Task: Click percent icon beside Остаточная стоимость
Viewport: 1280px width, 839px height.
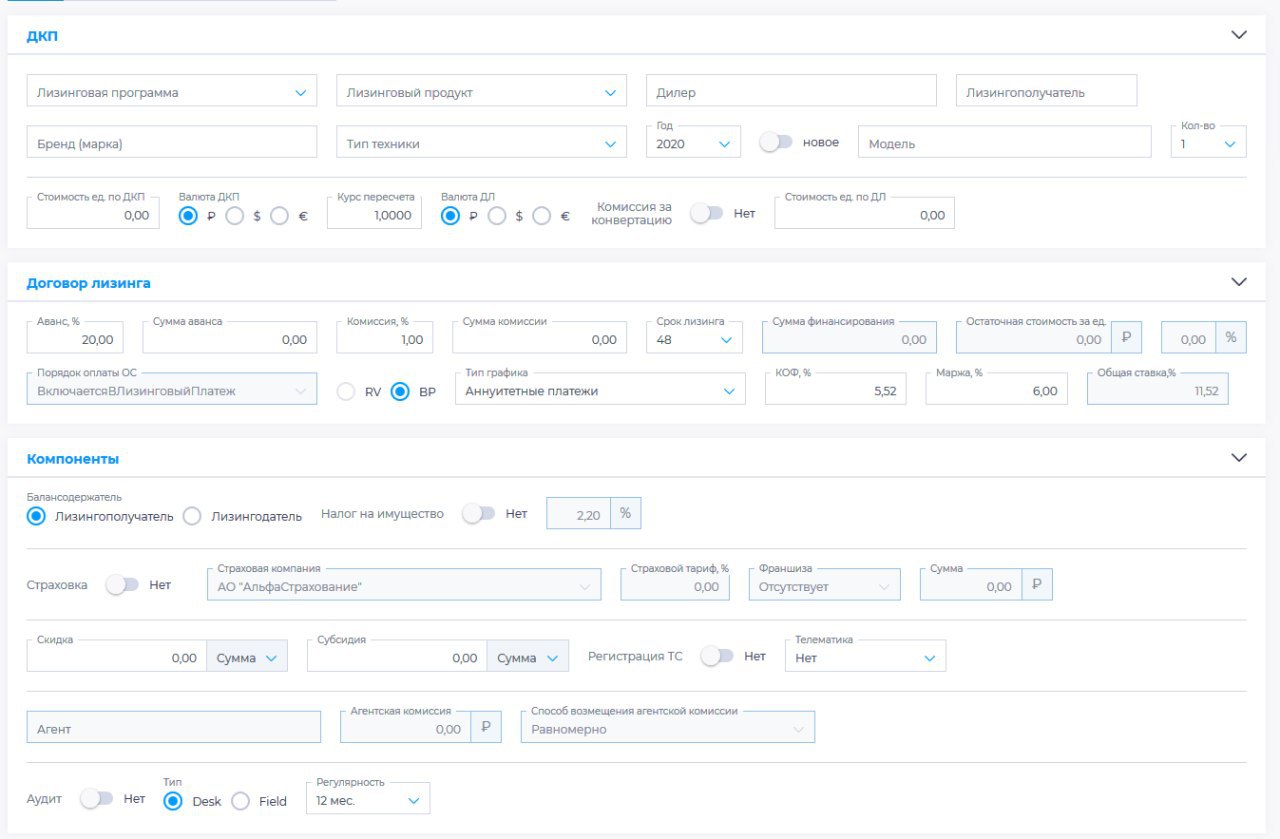Action: 1230,338
